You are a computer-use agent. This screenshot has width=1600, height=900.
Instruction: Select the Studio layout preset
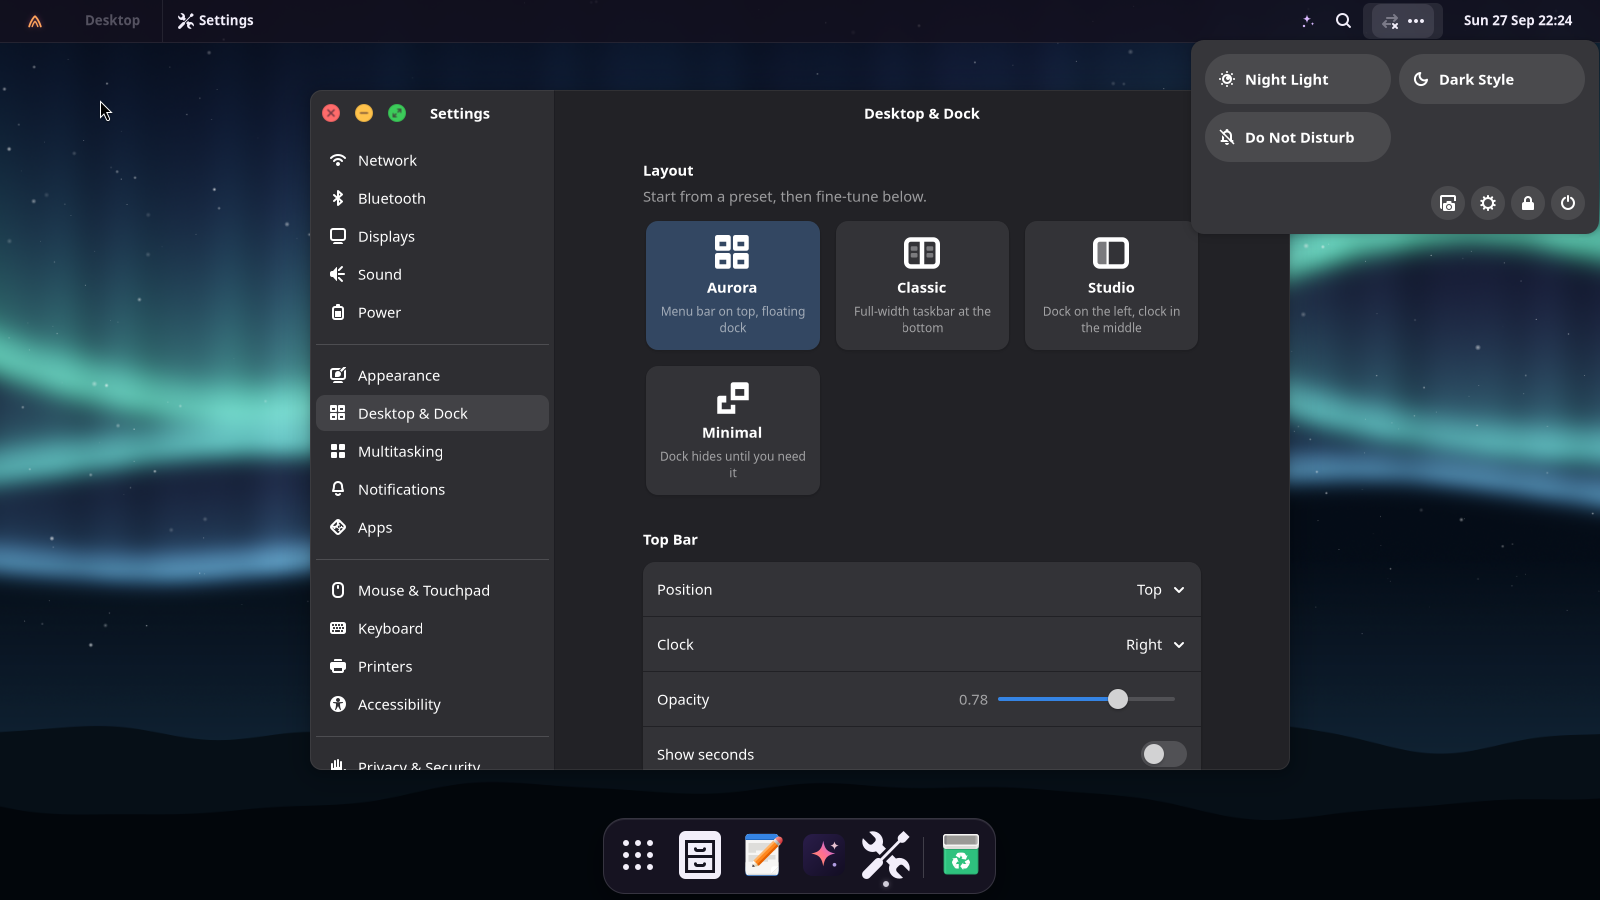[1111, 286]
